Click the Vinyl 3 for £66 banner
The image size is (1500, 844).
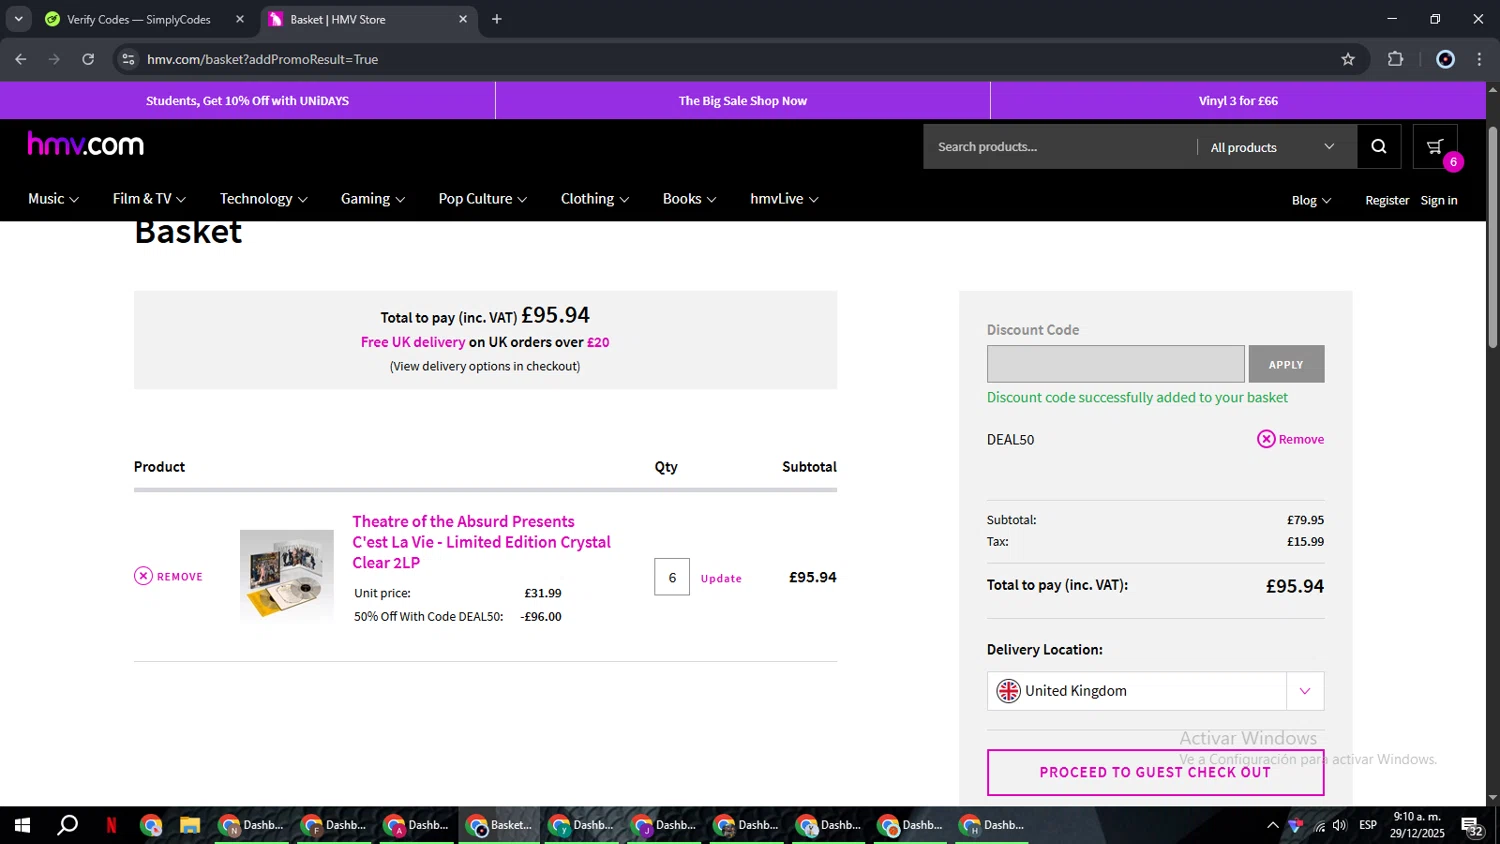[x=1238, y=101]
